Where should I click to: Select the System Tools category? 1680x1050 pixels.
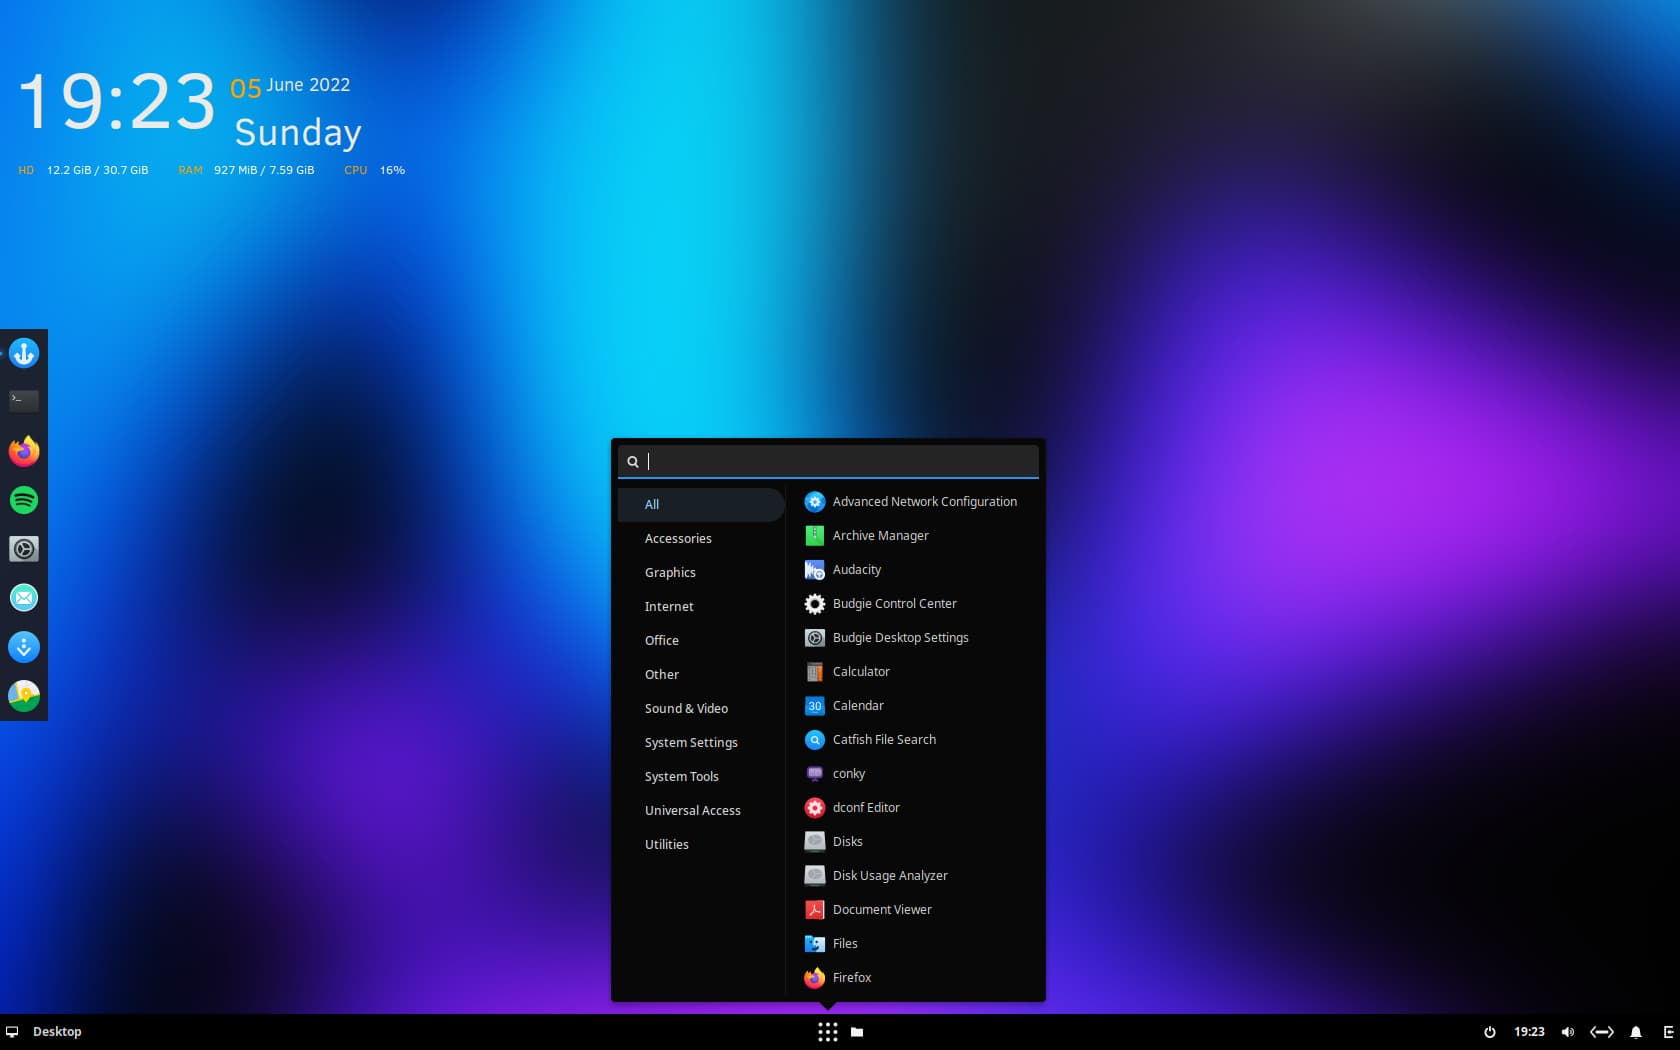701,777
